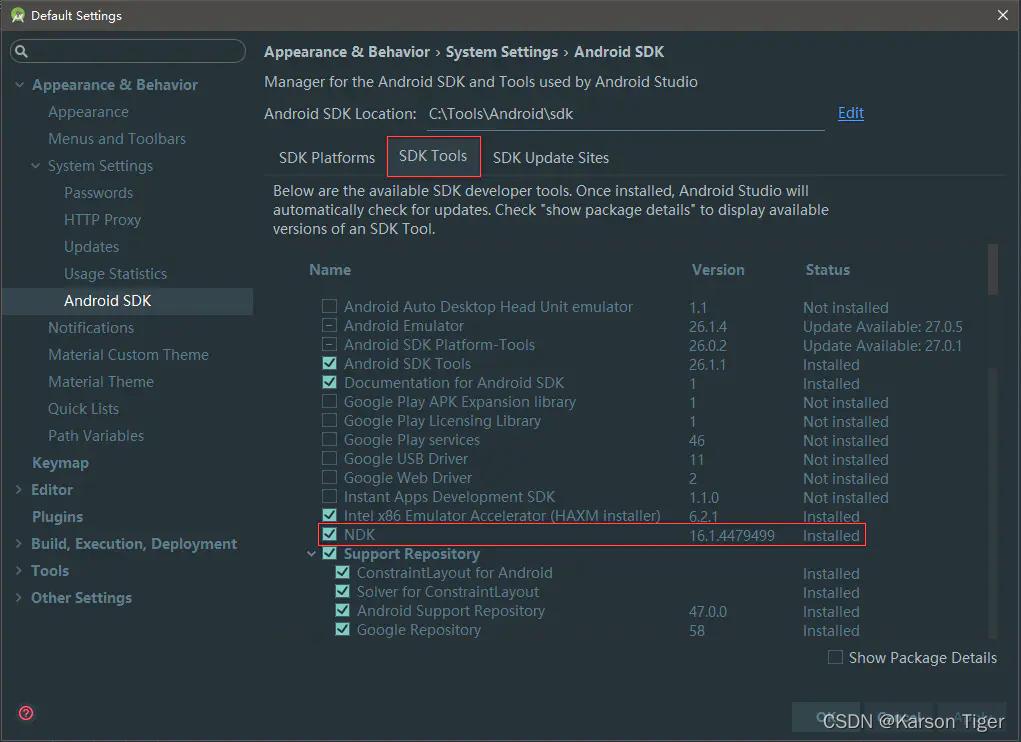
Task: Select Passwords settings item
Action: pyautogui.click(x=98, y=193)
